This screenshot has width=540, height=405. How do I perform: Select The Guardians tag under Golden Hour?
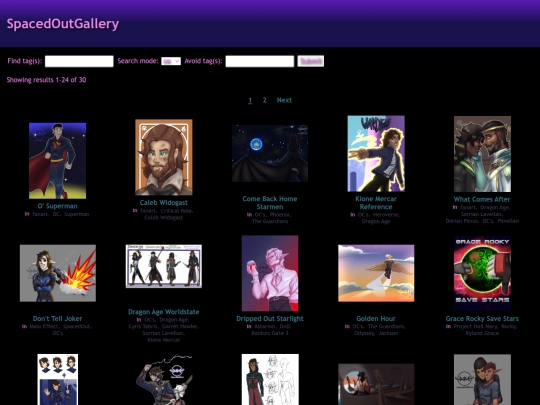pos(386,326)
